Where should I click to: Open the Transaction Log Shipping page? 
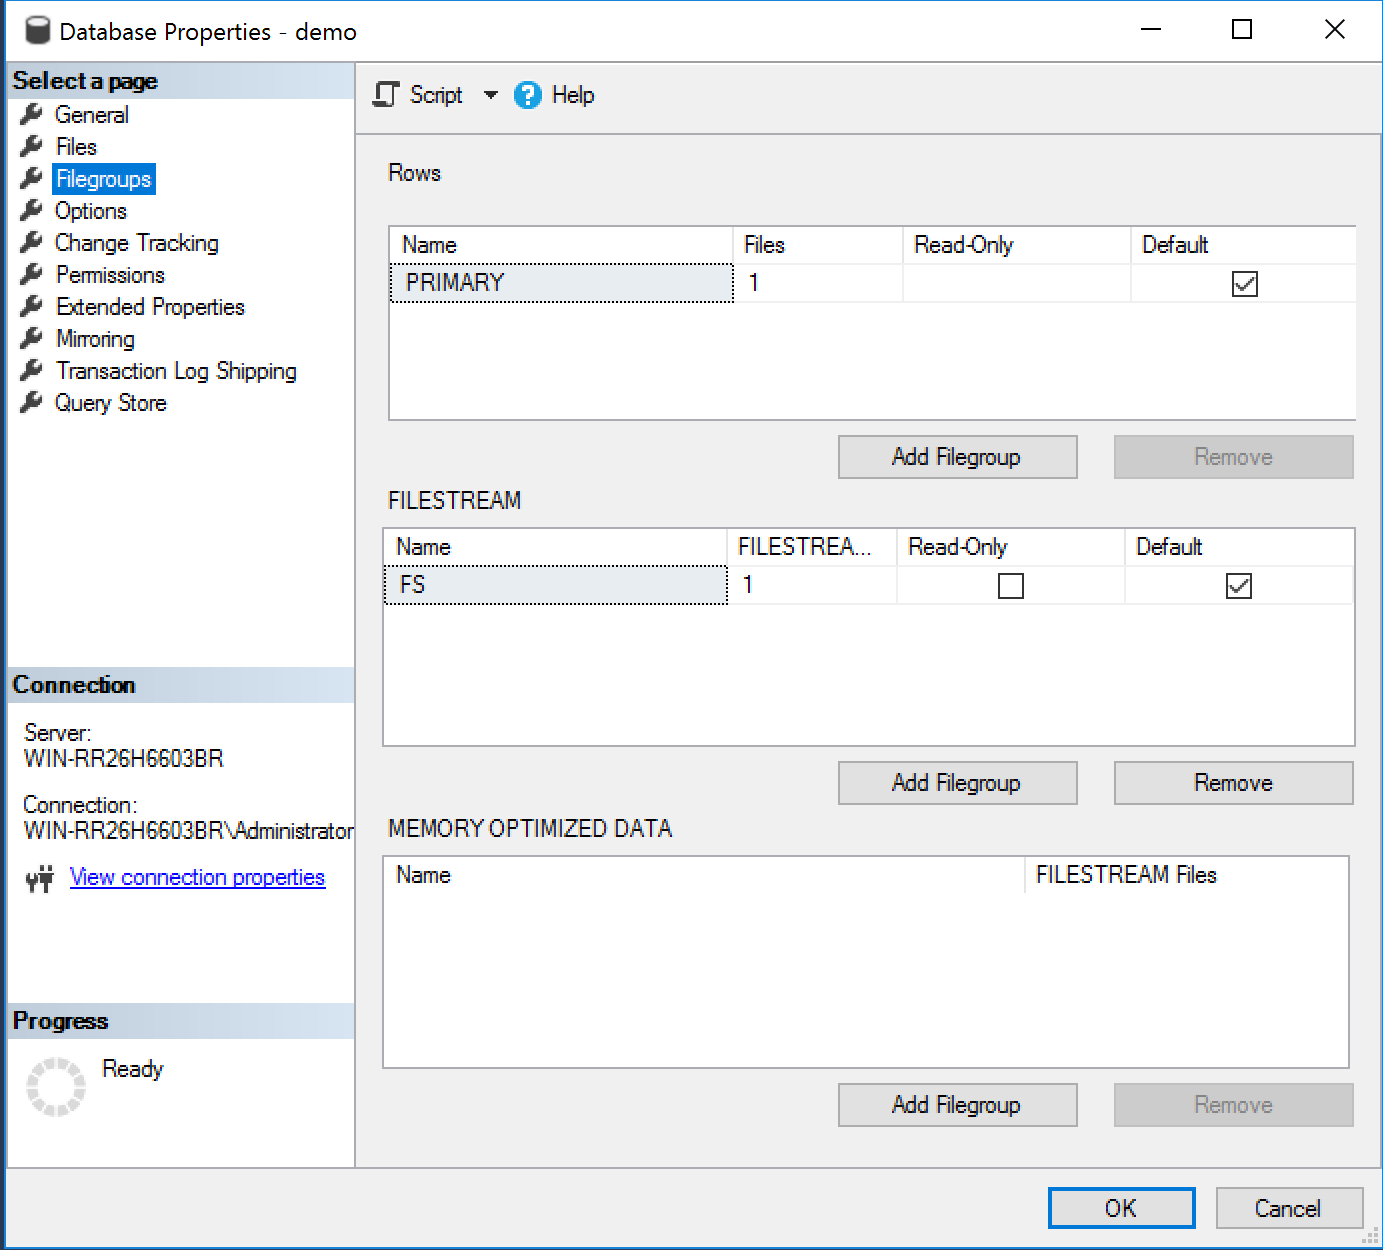click(x=176, y=371)
